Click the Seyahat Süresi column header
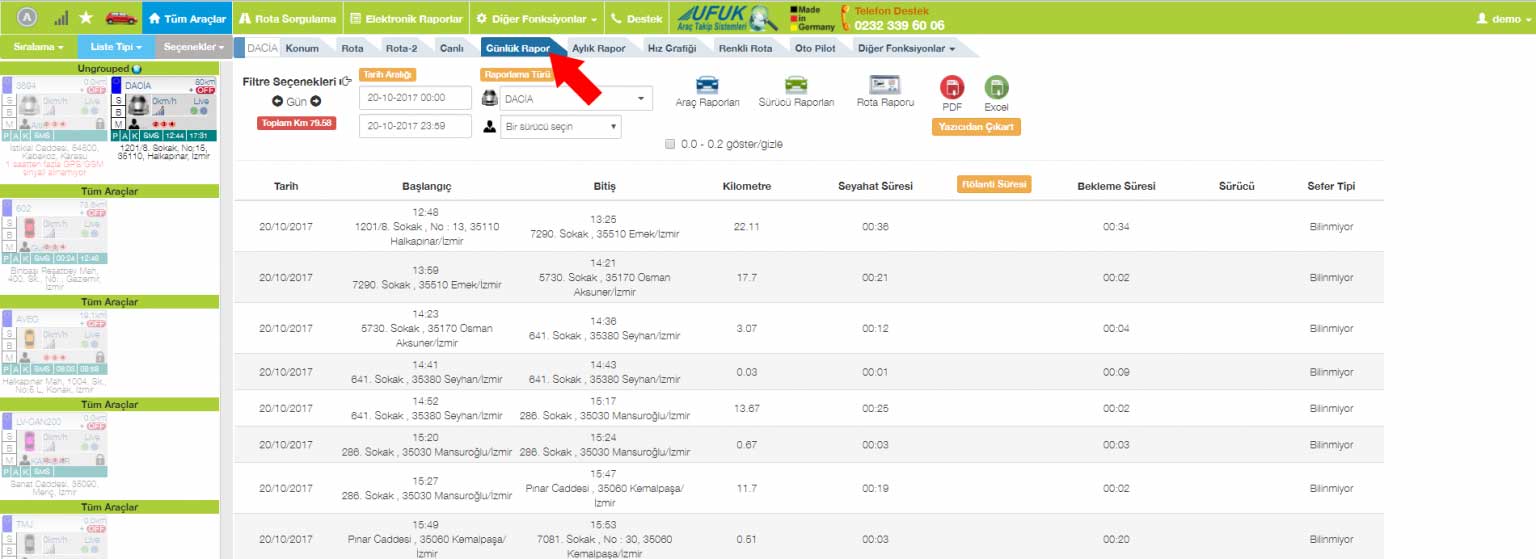 coord(875,187)
